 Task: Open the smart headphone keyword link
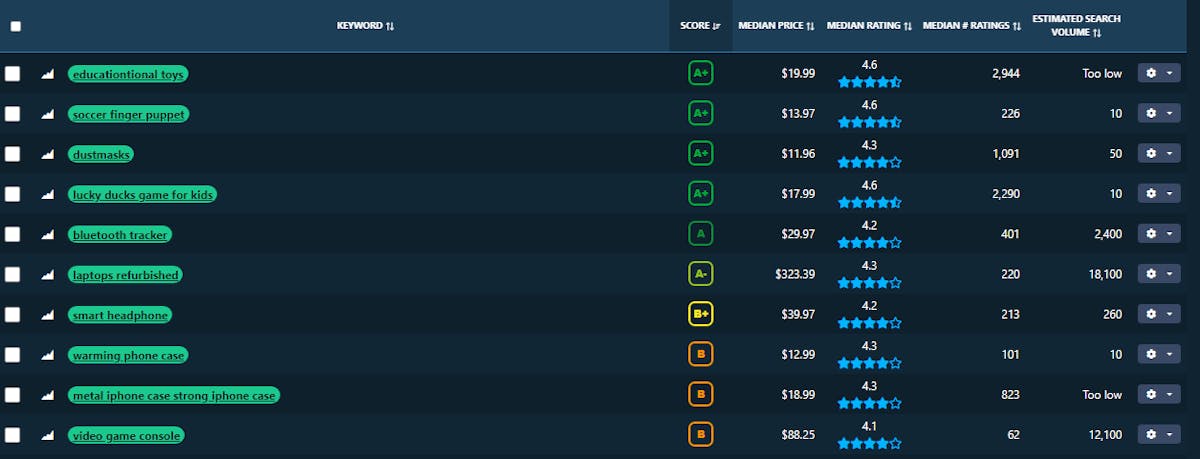click(x=120, y=315)
